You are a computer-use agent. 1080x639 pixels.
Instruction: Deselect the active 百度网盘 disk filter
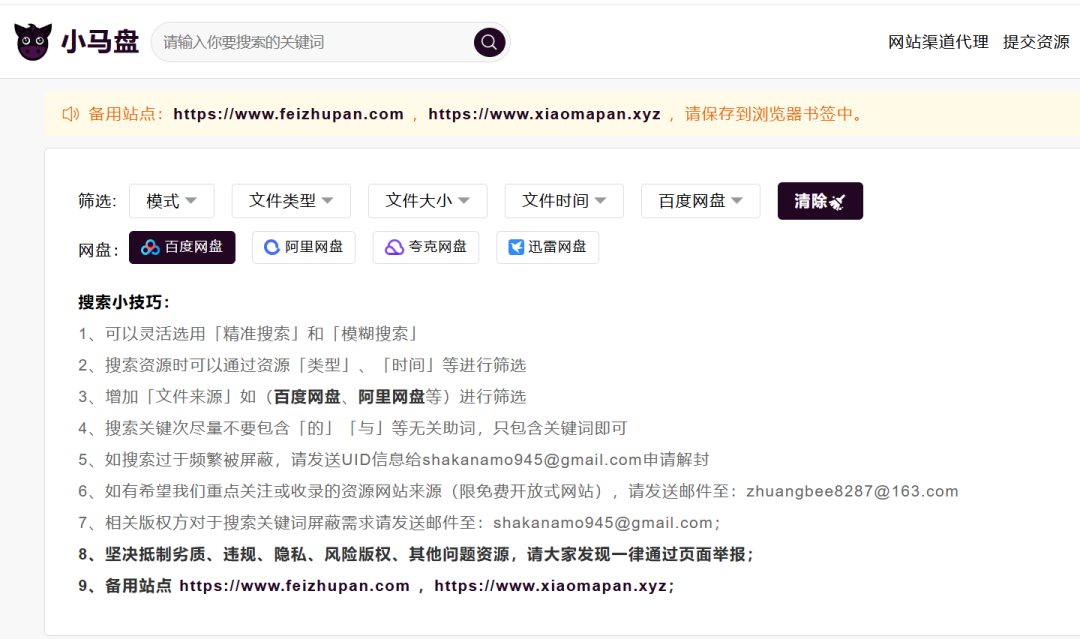point(181,247)
